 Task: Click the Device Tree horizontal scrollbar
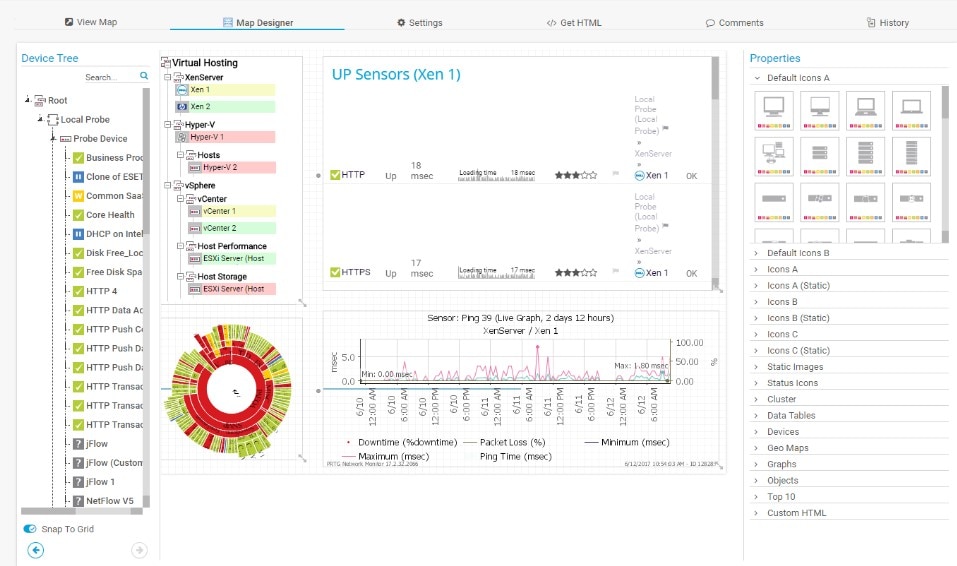(x=82, y=511)
